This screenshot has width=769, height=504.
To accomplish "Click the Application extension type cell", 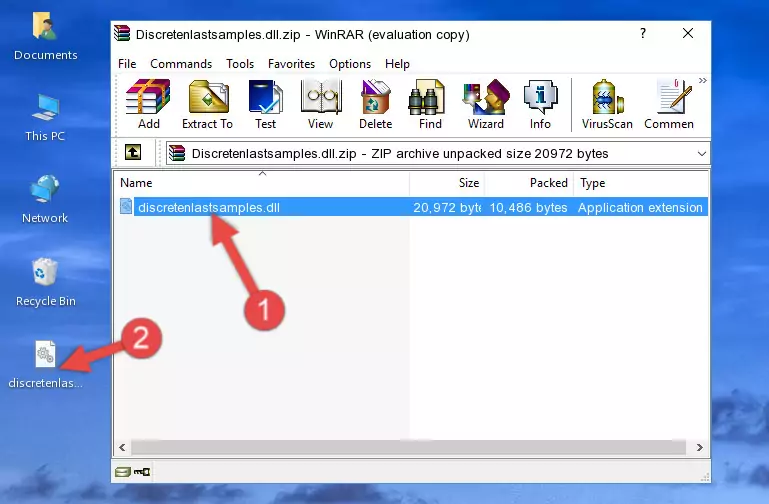I will 640,207.
